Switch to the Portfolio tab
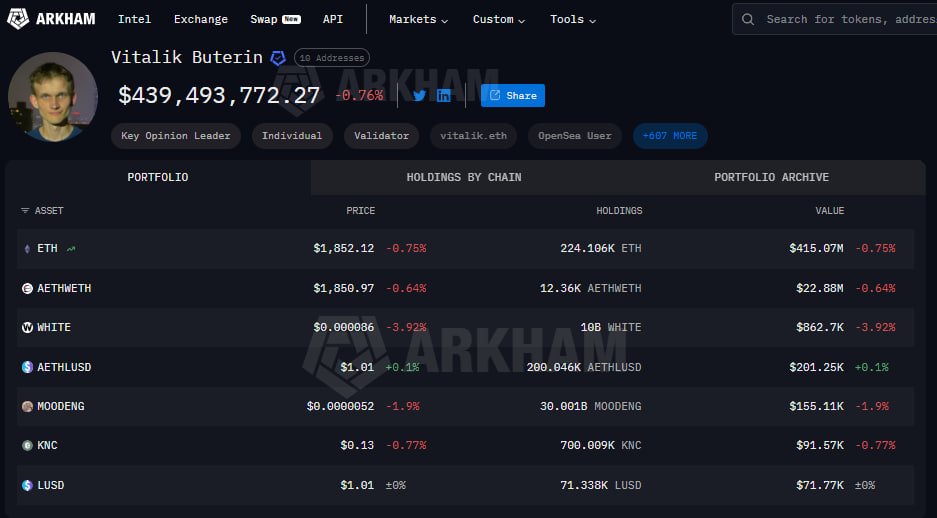This screenshot has height=518, width=937. click(158, 177)
